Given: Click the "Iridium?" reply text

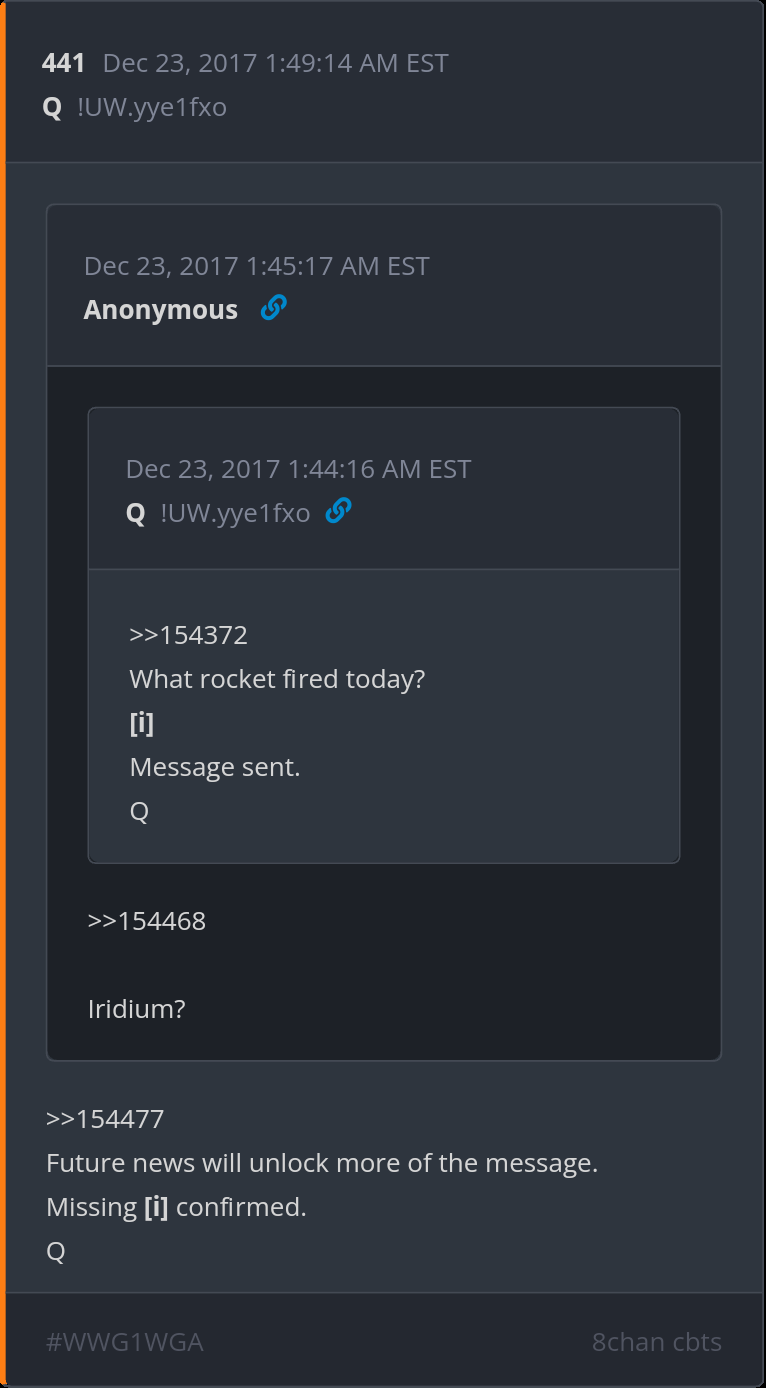Looking at the screenshot, I should [137, 1009].
